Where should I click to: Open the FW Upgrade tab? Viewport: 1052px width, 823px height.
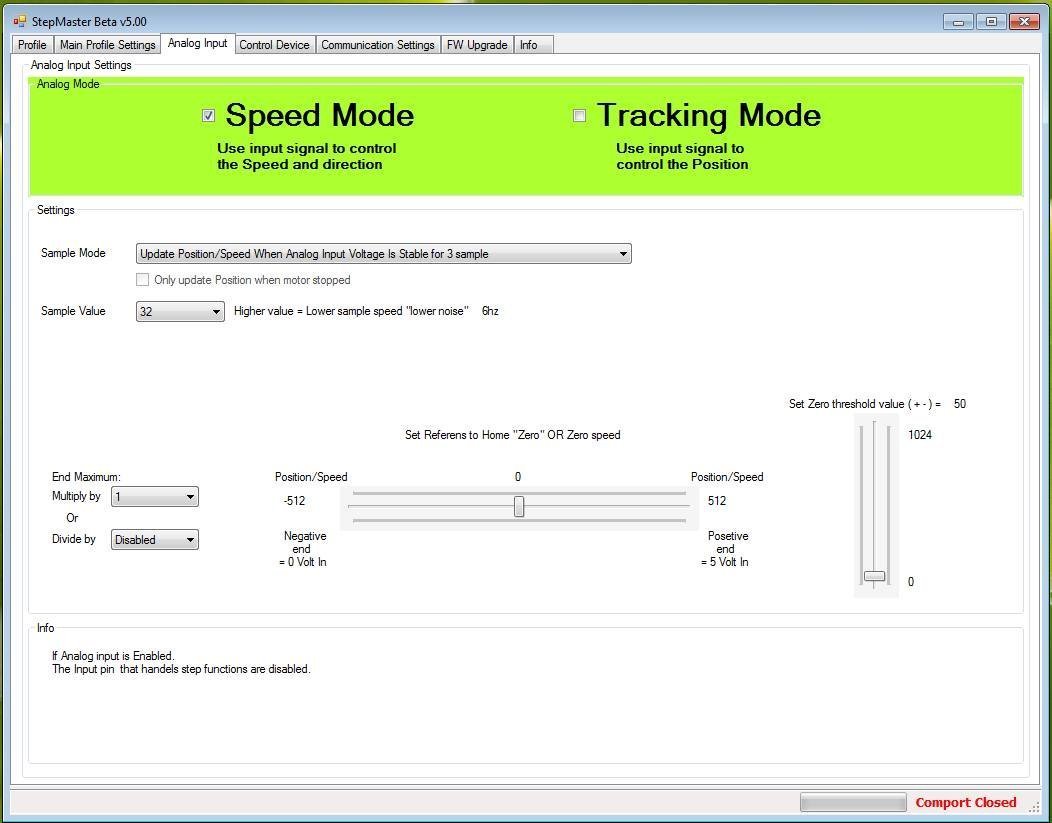pyautogui.click(x=477, y=45)
